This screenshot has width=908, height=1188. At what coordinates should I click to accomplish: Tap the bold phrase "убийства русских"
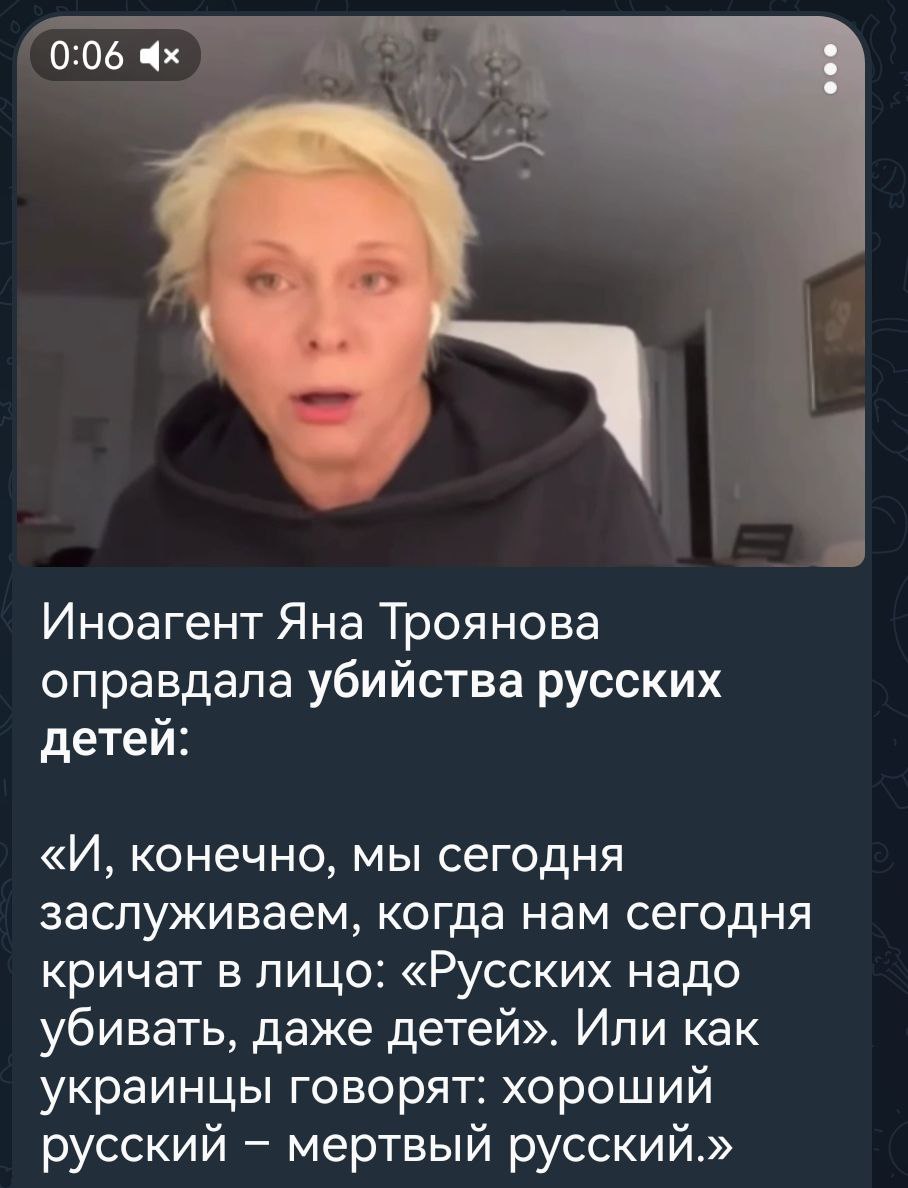(515, 683)
